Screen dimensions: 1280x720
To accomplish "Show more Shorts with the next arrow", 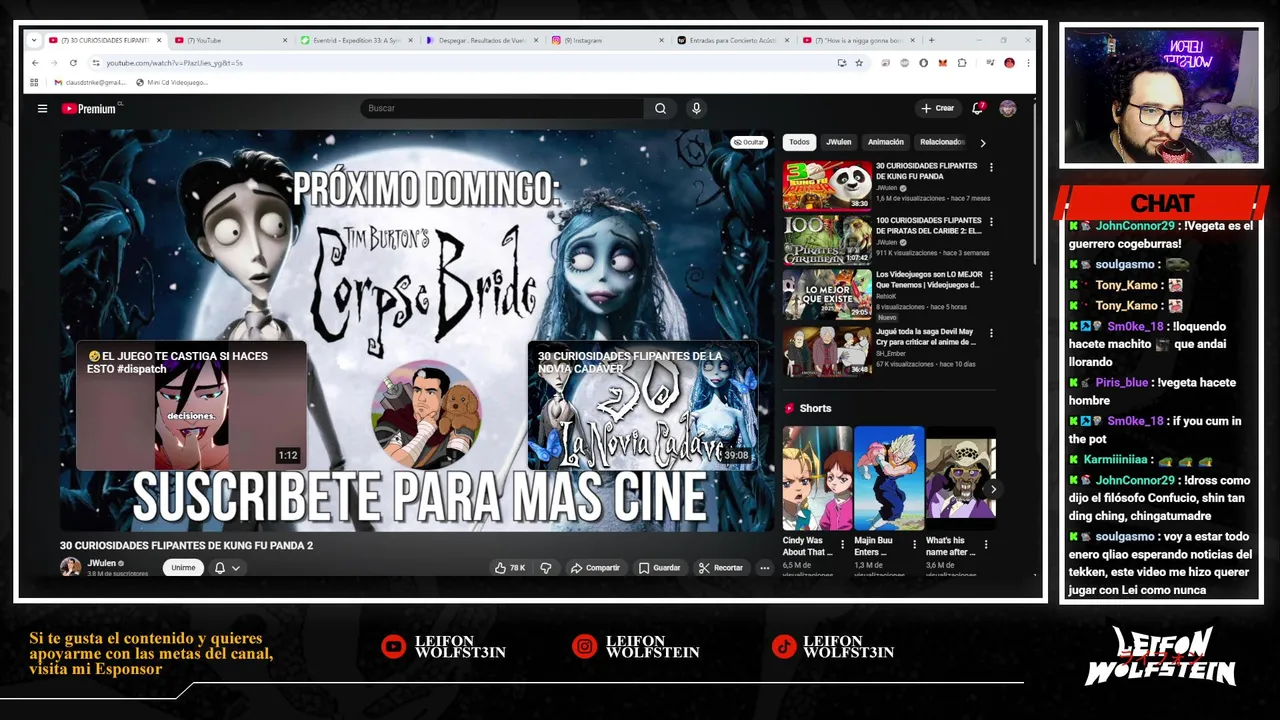I will point(993,489).
